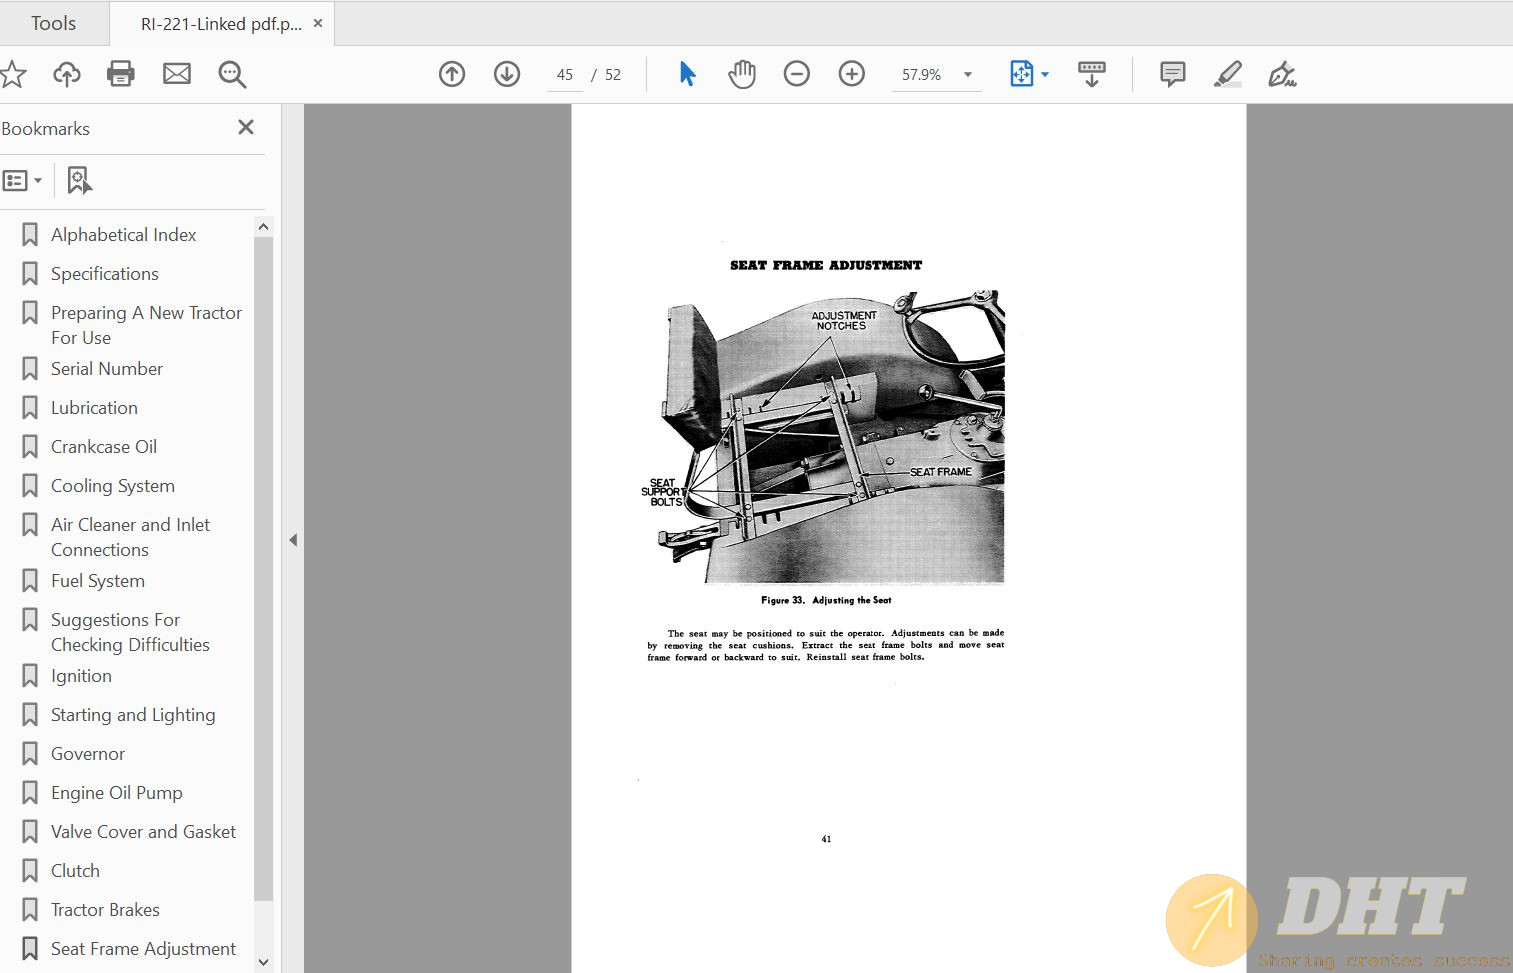Open the Specifications bookmark
The width and height of the screenshot is (1513, 973).
tap(105, 274)
